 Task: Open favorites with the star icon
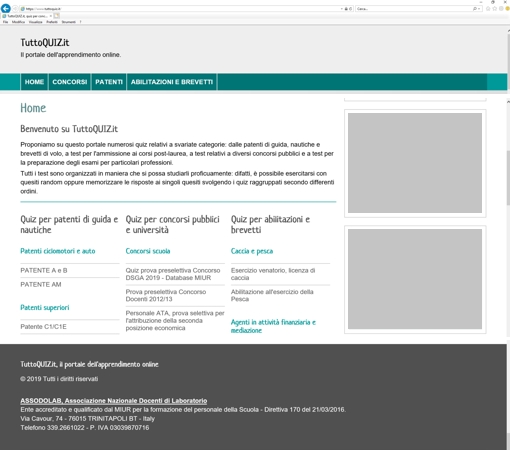495,9
